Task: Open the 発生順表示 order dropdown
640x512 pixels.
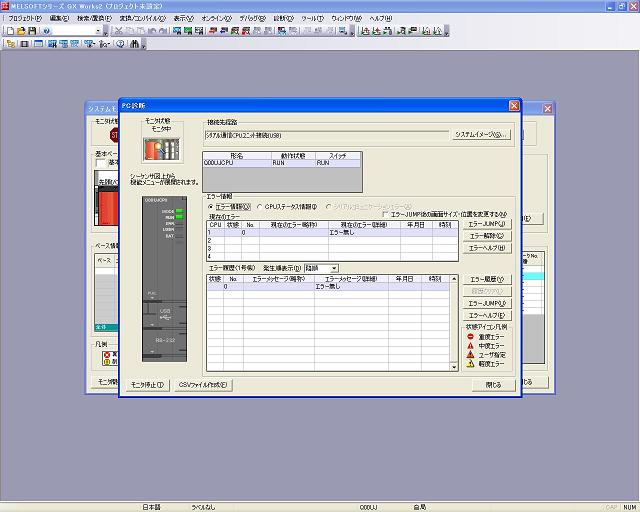Action: tap(334, 268)
